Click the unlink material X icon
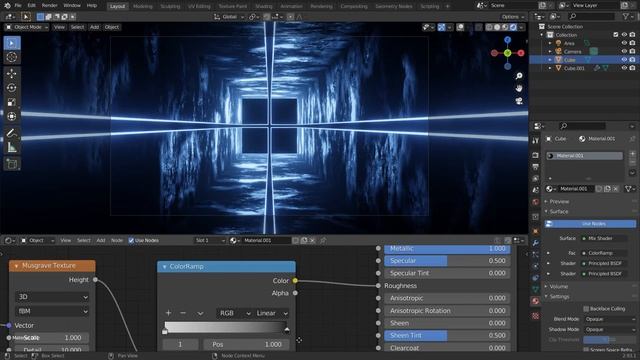Screen dimensions: 640x360 pos(616,189)
